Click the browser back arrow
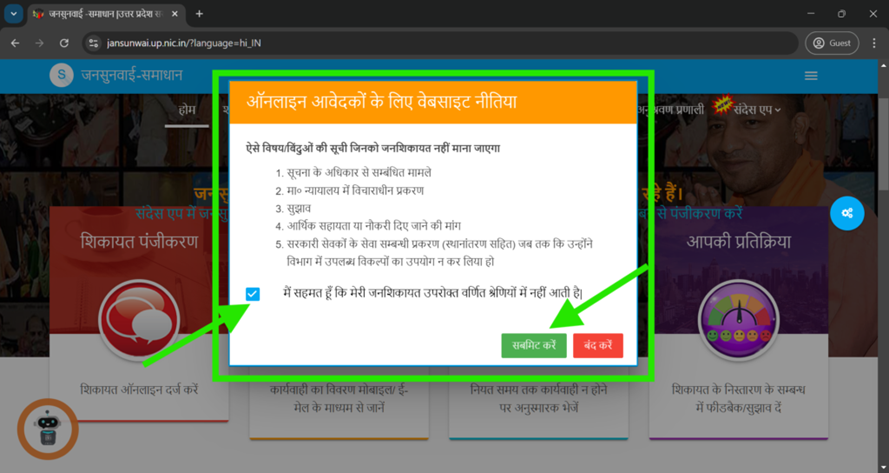This screenshot has width=889, height=473. click(16, 44)
